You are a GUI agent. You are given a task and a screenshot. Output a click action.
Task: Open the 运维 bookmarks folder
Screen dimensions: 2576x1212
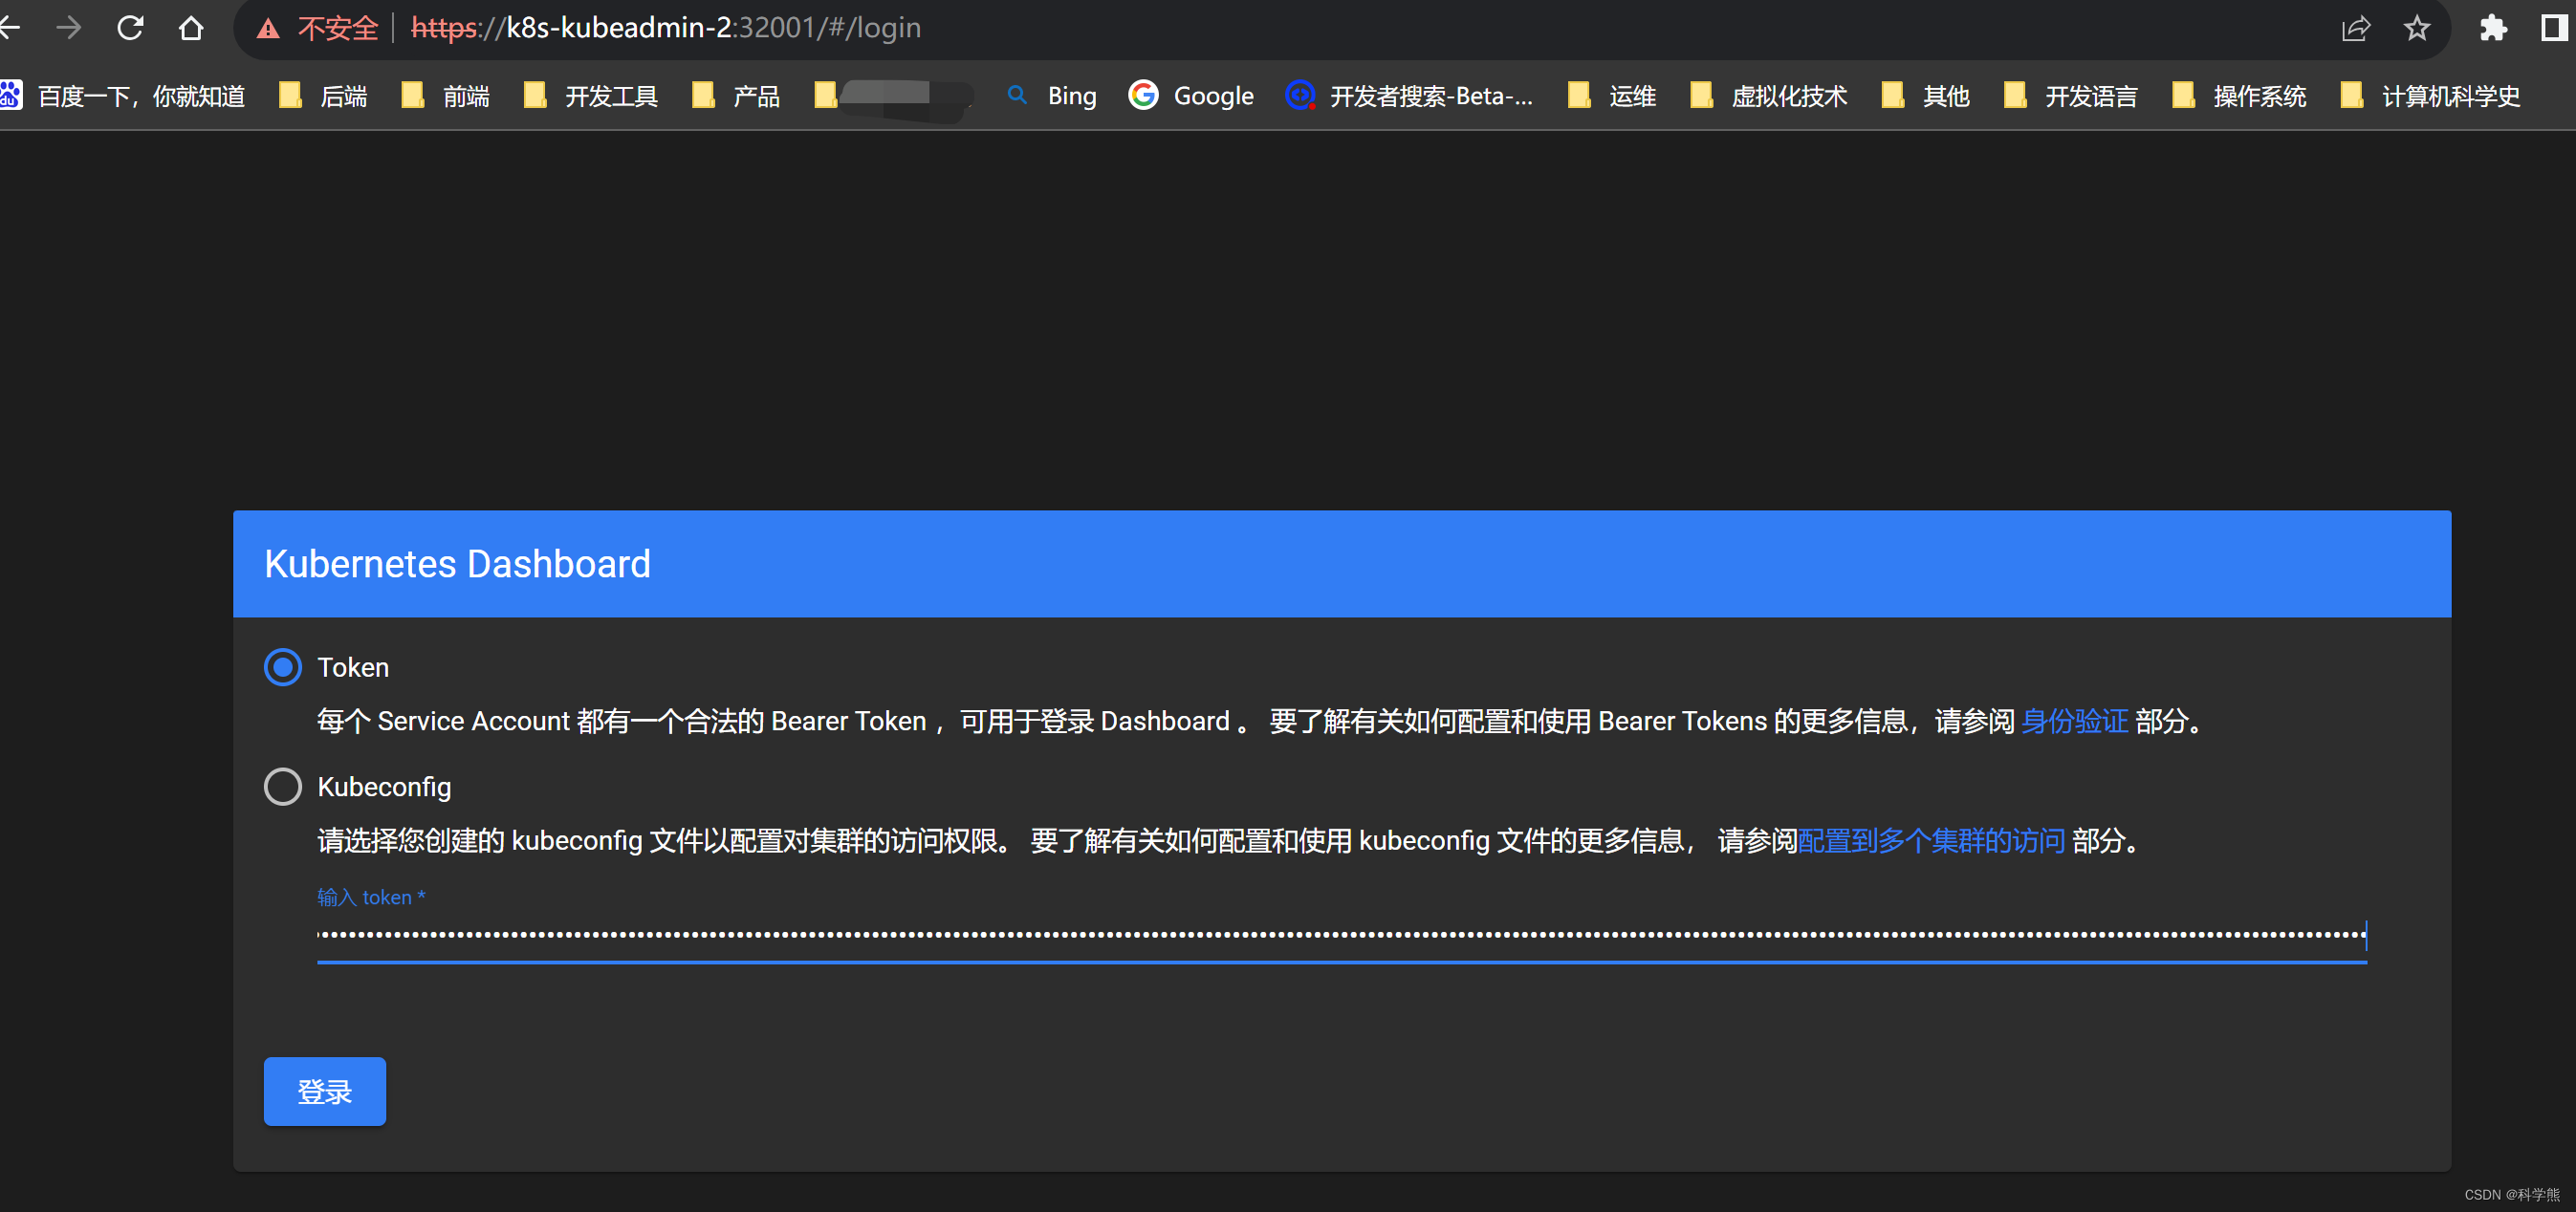pyautogui.click(x=1612, y=96)
